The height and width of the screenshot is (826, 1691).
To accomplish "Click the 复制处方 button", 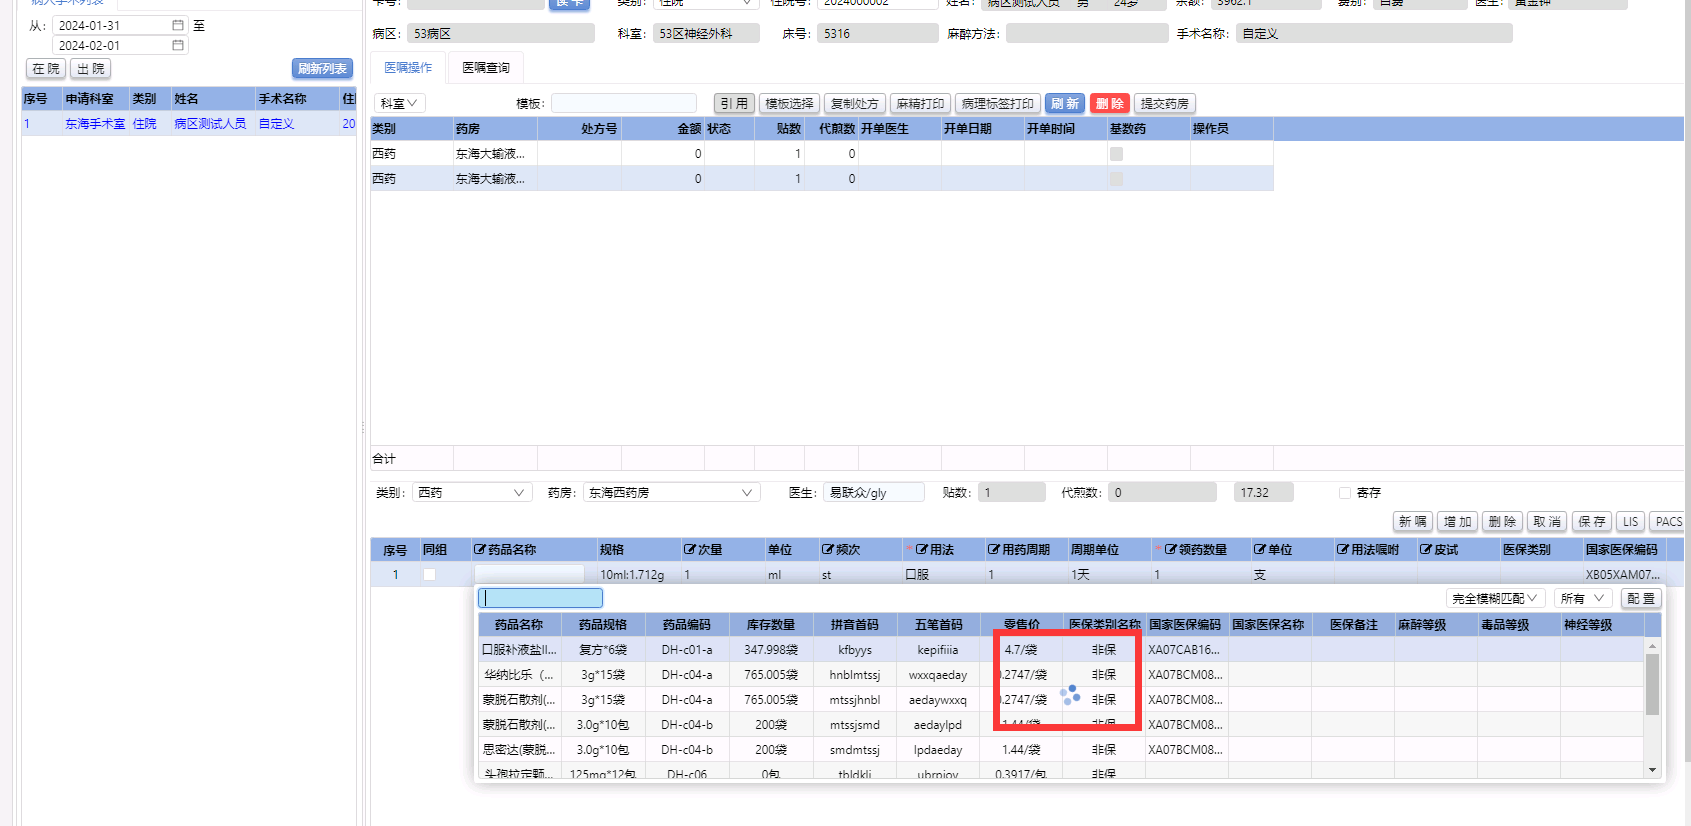I will click(x=854, y=104).
